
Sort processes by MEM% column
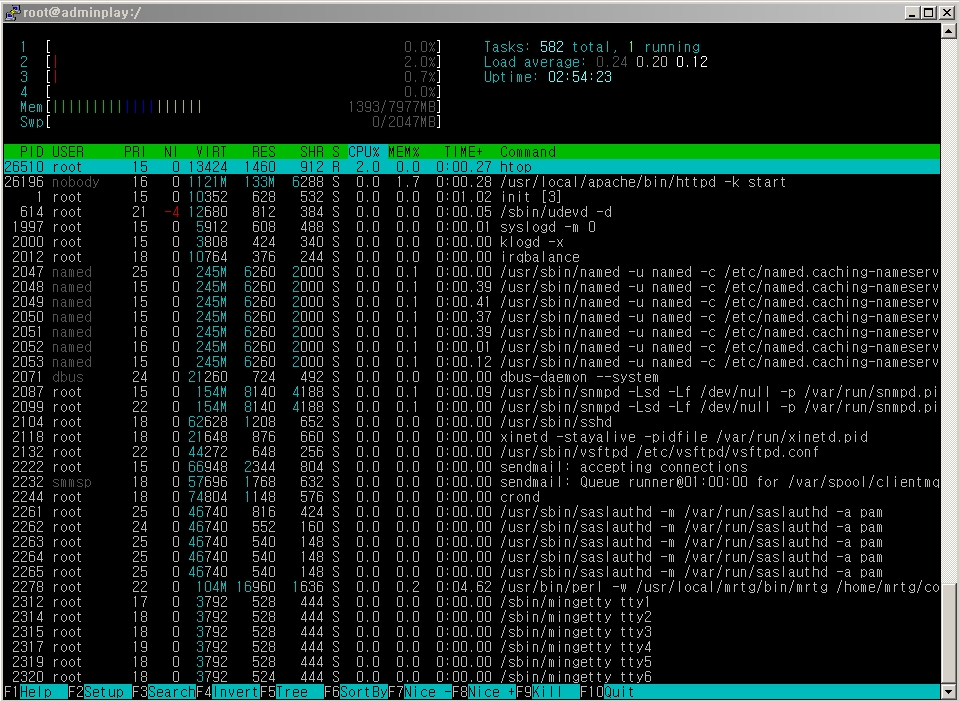click(x=402, y=151)
